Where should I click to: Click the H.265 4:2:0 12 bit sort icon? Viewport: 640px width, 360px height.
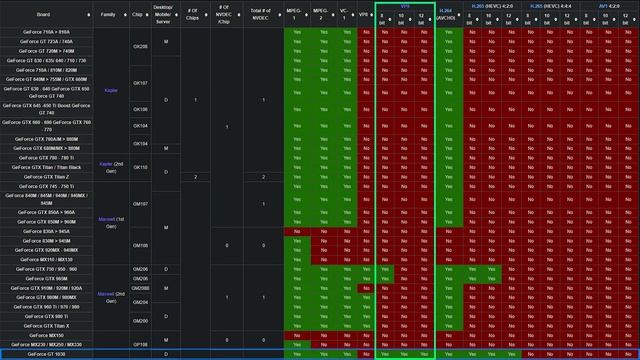coord(517,19)
